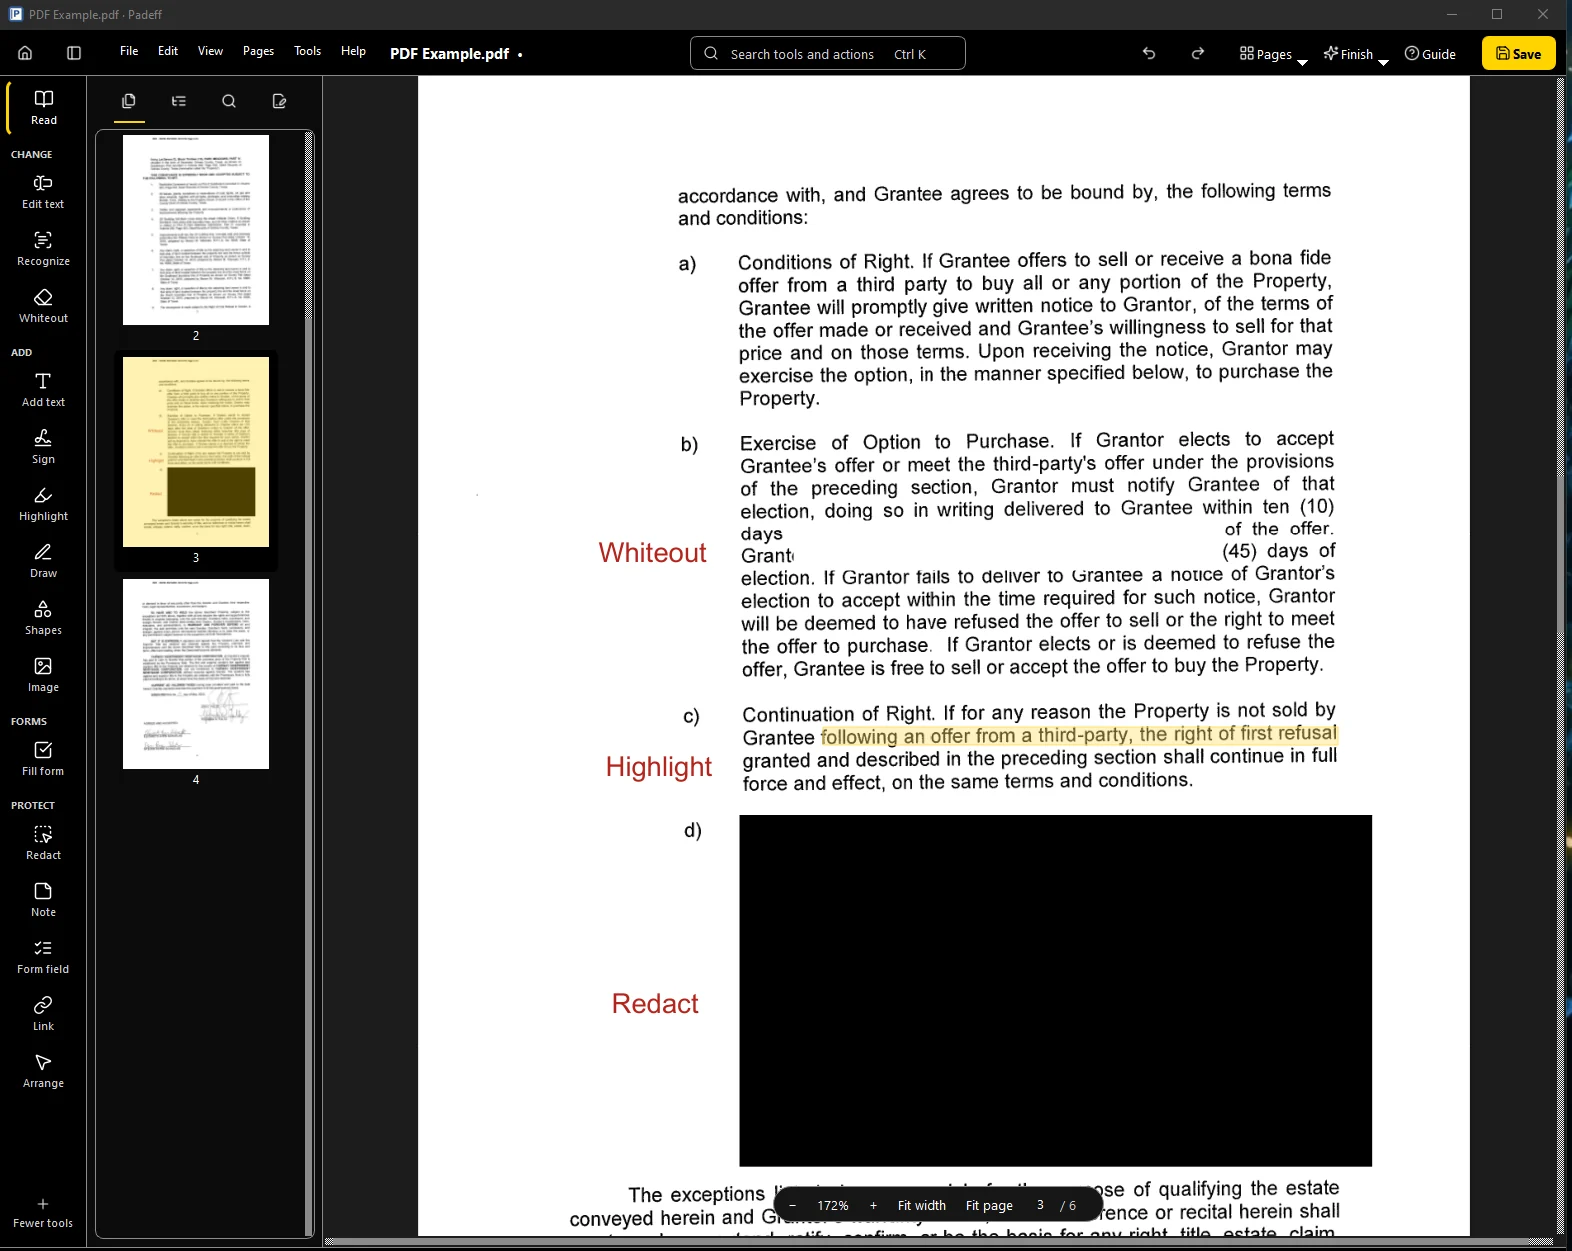1572x1251 pixels.
Task: Open the annotations panel tab
Action: pos(279,101)
